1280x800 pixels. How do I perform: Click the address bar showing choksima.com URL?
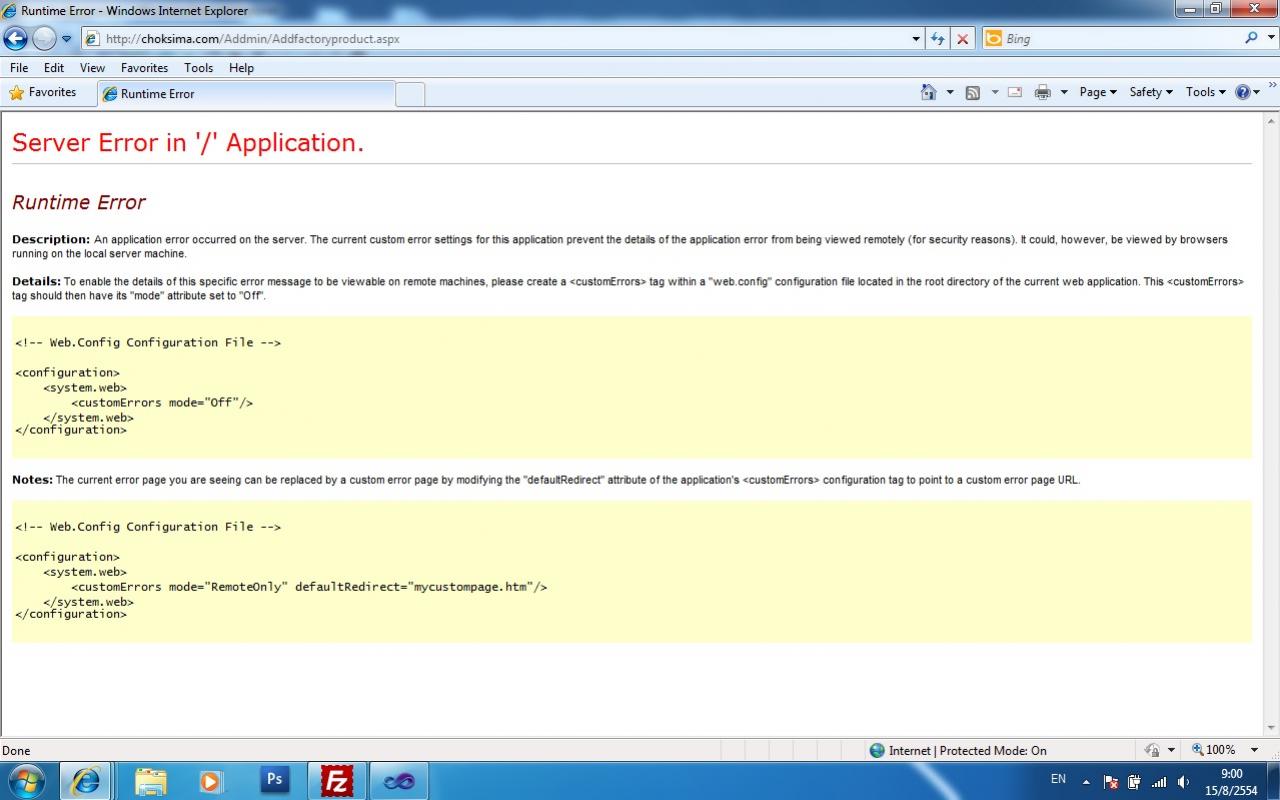tap(495, 39)
